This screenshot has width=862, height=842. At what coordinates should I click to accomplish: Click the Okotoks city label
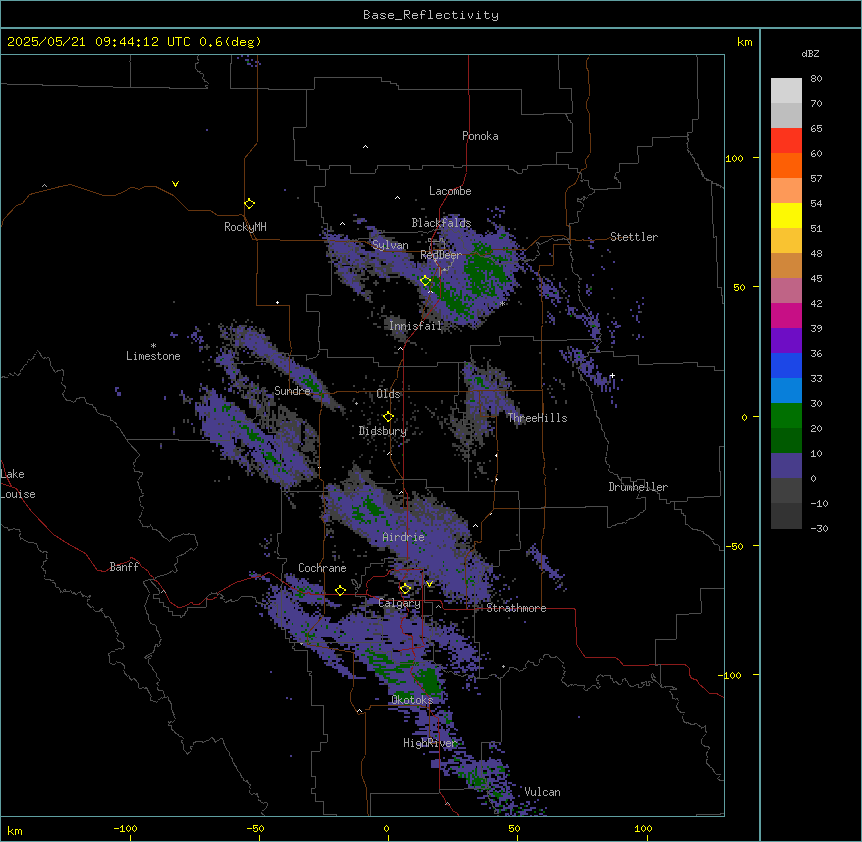pyautogui.click(x=412, y=700)
